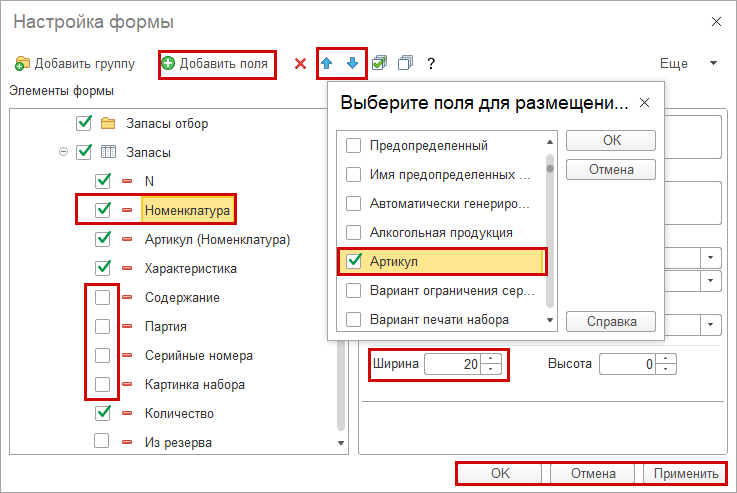Increase the Ширина value with the up stepper
737x493 pixels.
click(x=490, y=359)
